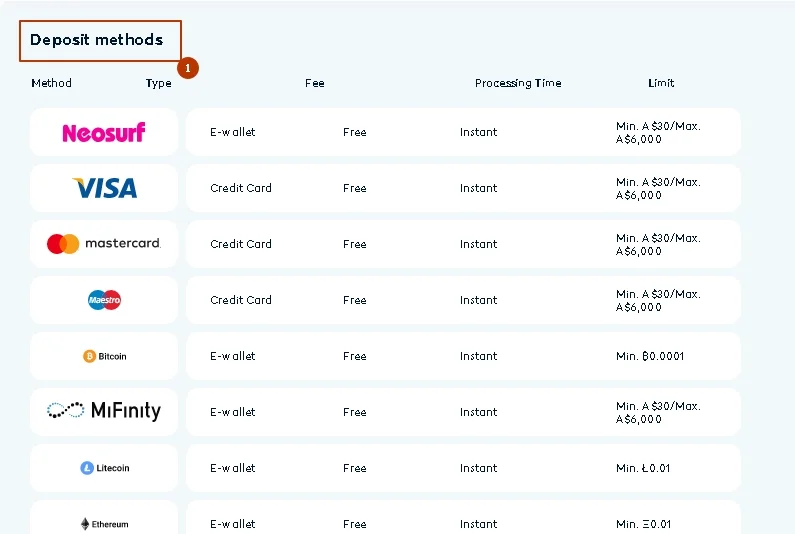Click Free in the Bitcoin row
This screenshot has width=795, height=534.
tap(354, 356)
